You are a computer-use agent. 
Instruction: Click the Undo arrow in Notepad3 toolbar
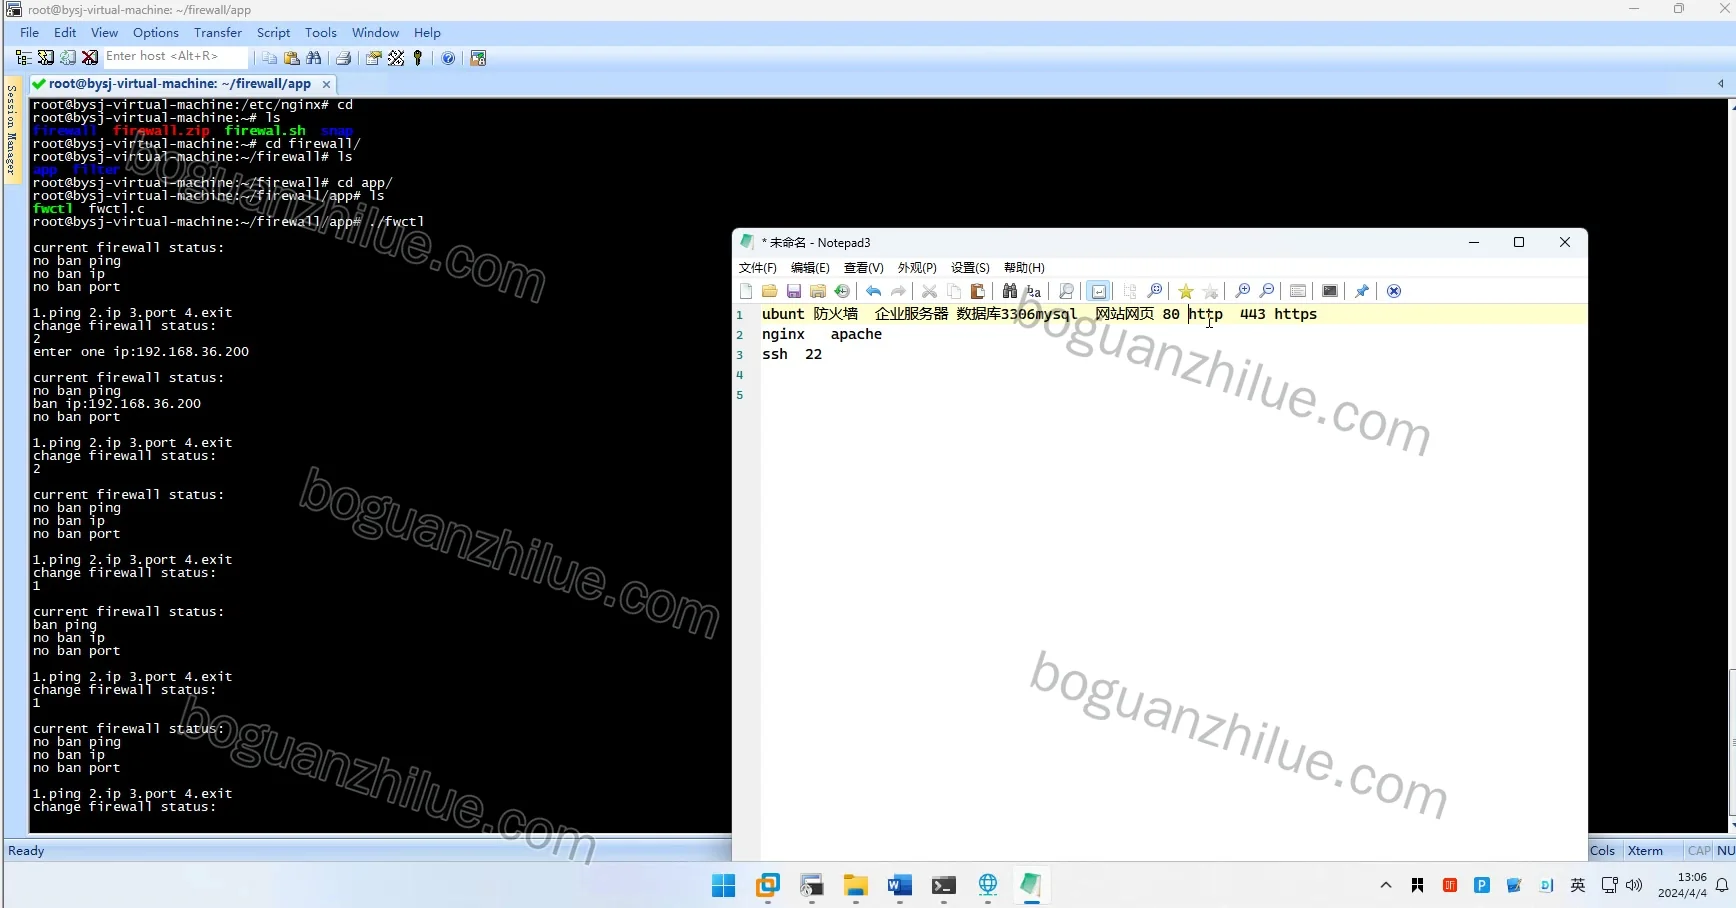873,291
